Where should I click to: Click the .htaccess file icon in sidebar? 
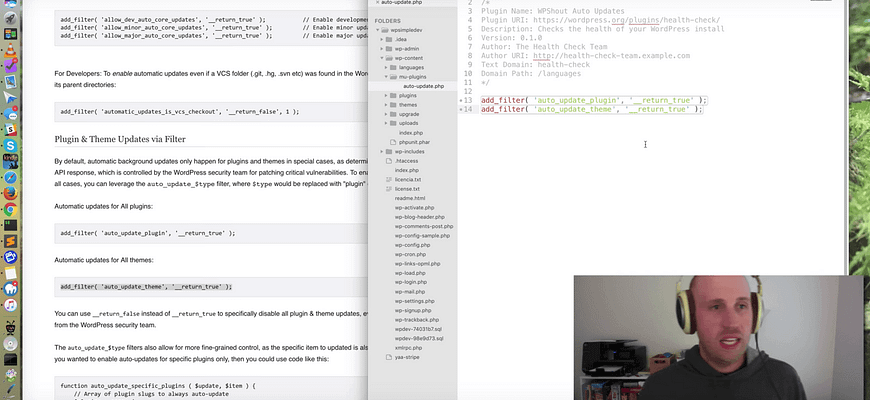tap(389, 161)
